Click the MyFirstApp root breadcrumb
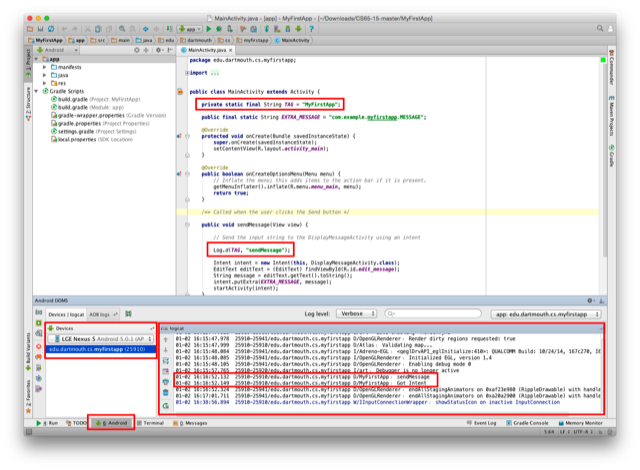 click(46, 40)
